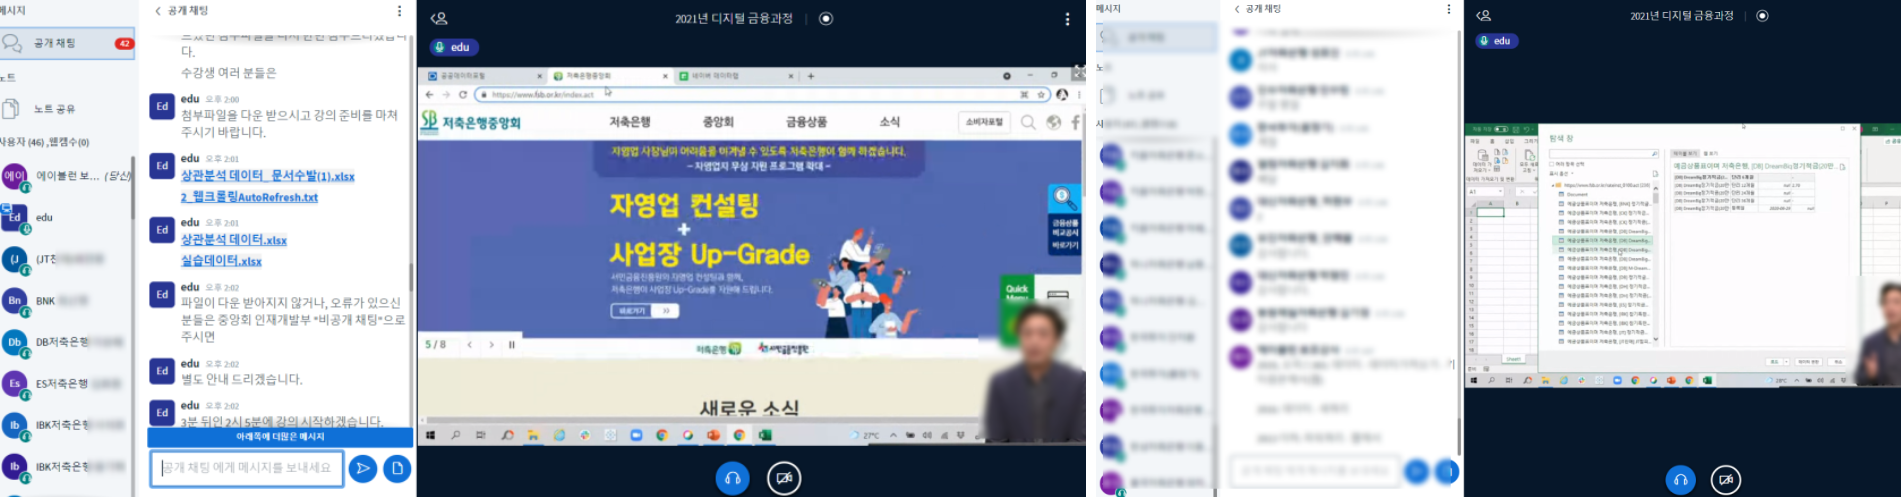The image size is (1901, 497).
Task: Open the 저축은행 site menu
Action: (x=630, y=122)
